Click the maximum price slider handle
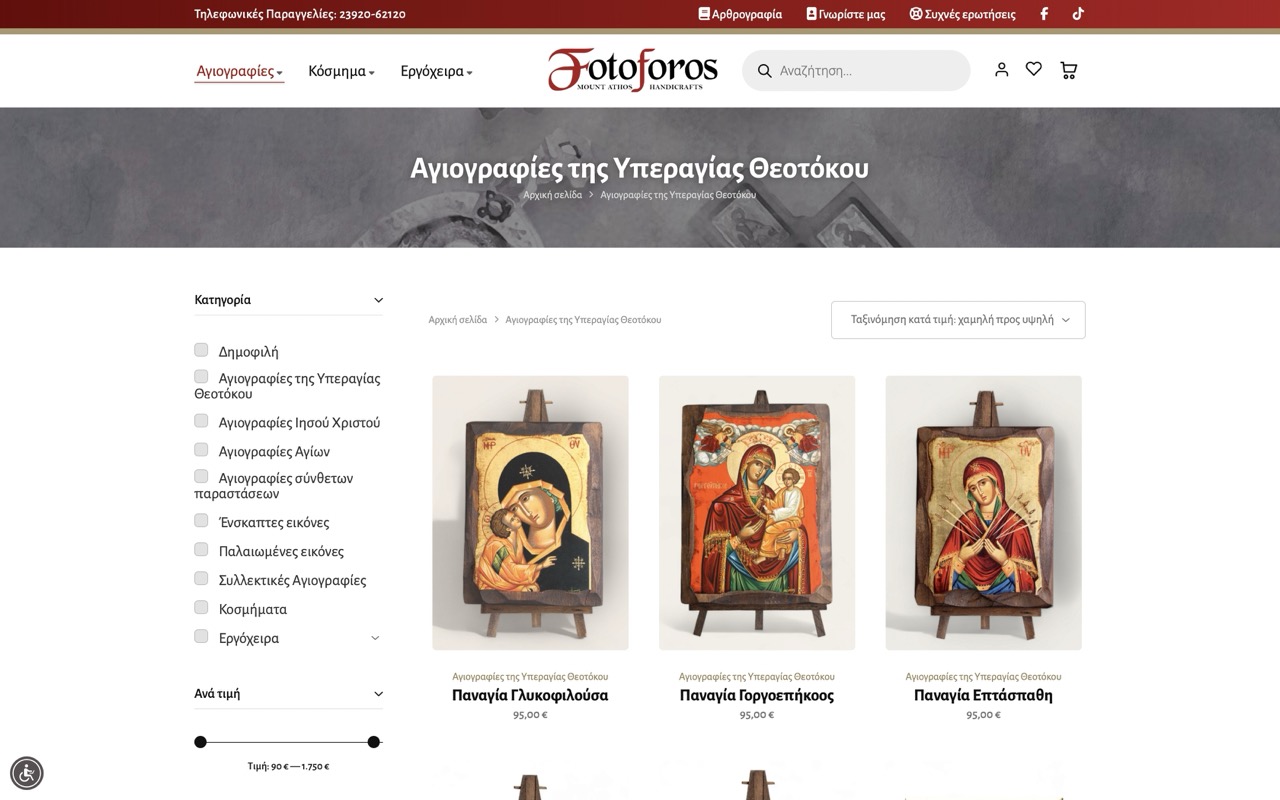 [x=373, y=742]
